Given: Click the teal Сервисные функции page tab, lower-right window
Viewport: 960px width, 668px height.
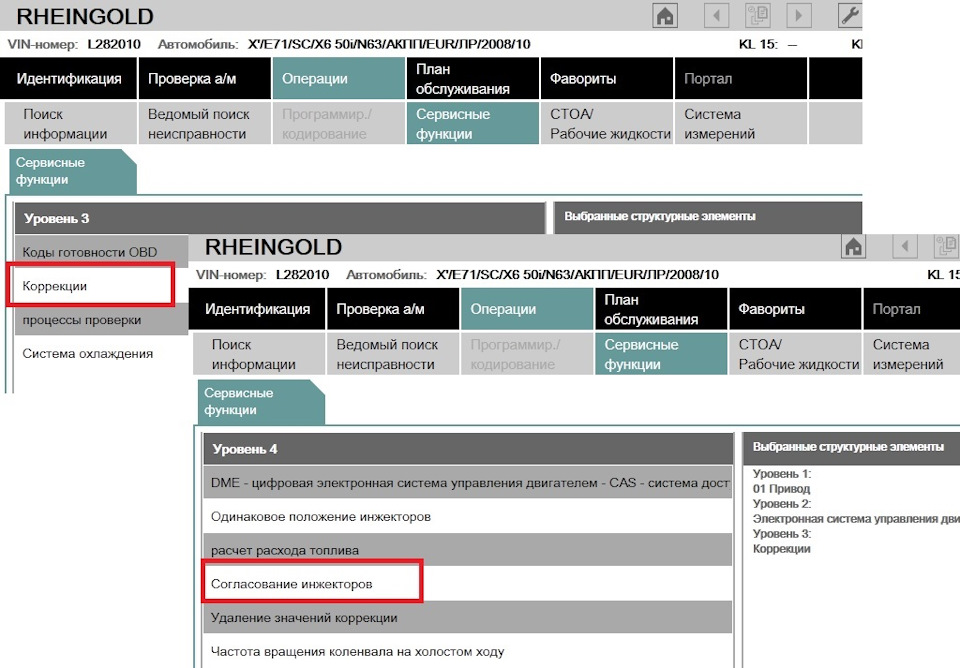Looking at the screenshot, I should click(x=261, y=402).
